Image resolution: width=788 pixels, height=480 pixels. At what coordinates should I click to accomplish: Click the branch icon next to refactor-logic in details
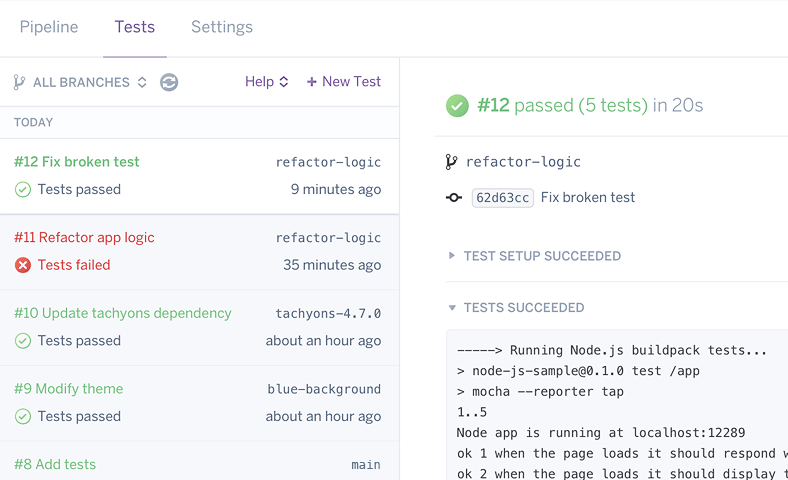click(451, 162)
